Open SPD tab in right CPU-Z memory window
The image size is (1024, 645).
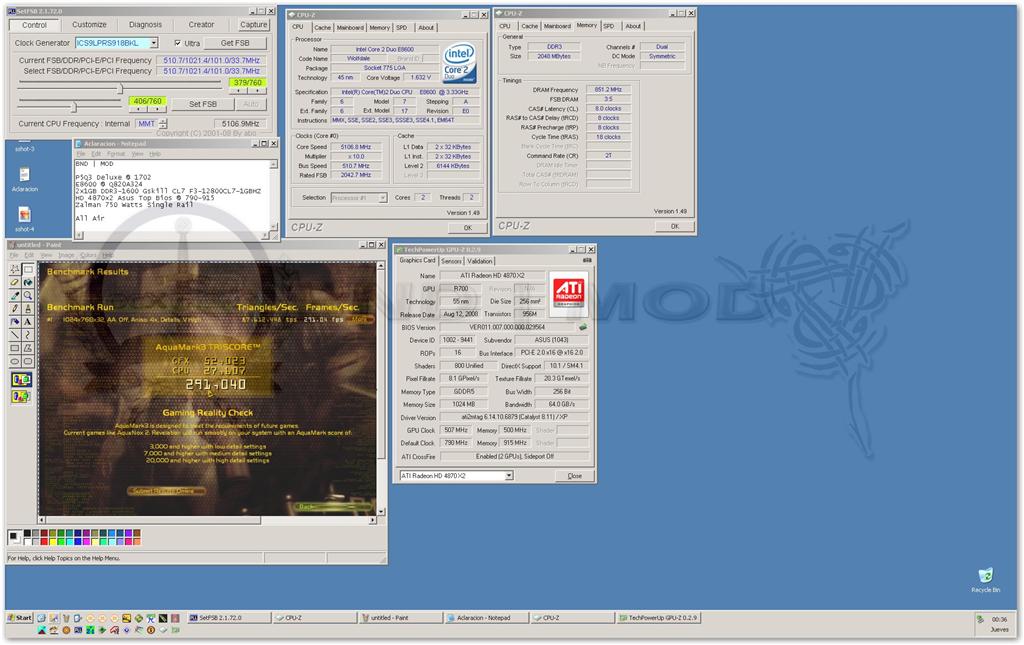pyautogui.click(x=609, y=26)
